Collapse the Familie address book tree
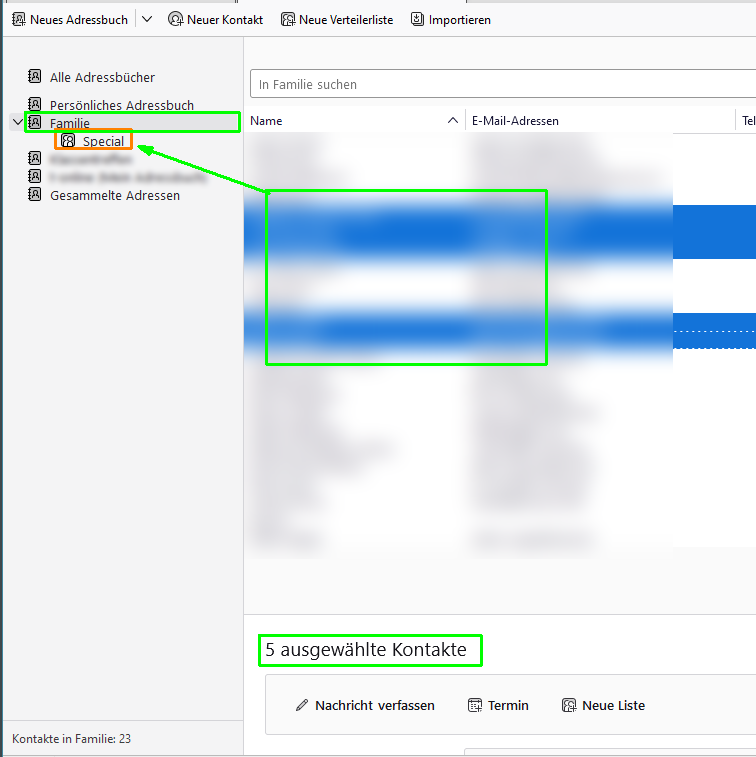This screenshot has width=756, height=757. (17, 122)
